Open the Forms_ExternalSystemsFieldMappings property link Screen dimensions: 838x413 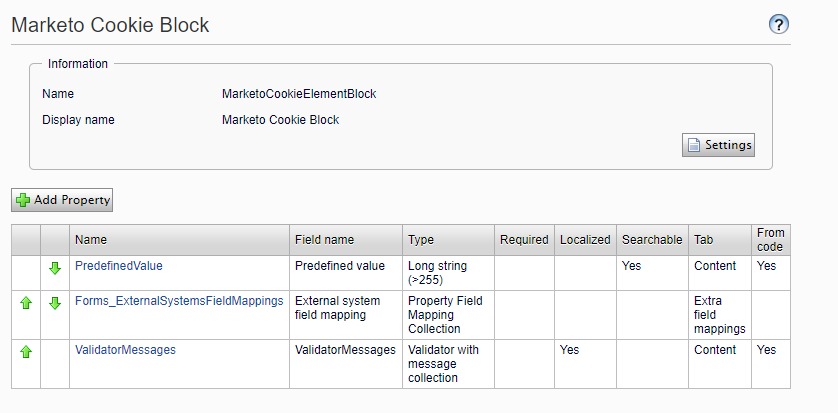(x=179, y=301)
